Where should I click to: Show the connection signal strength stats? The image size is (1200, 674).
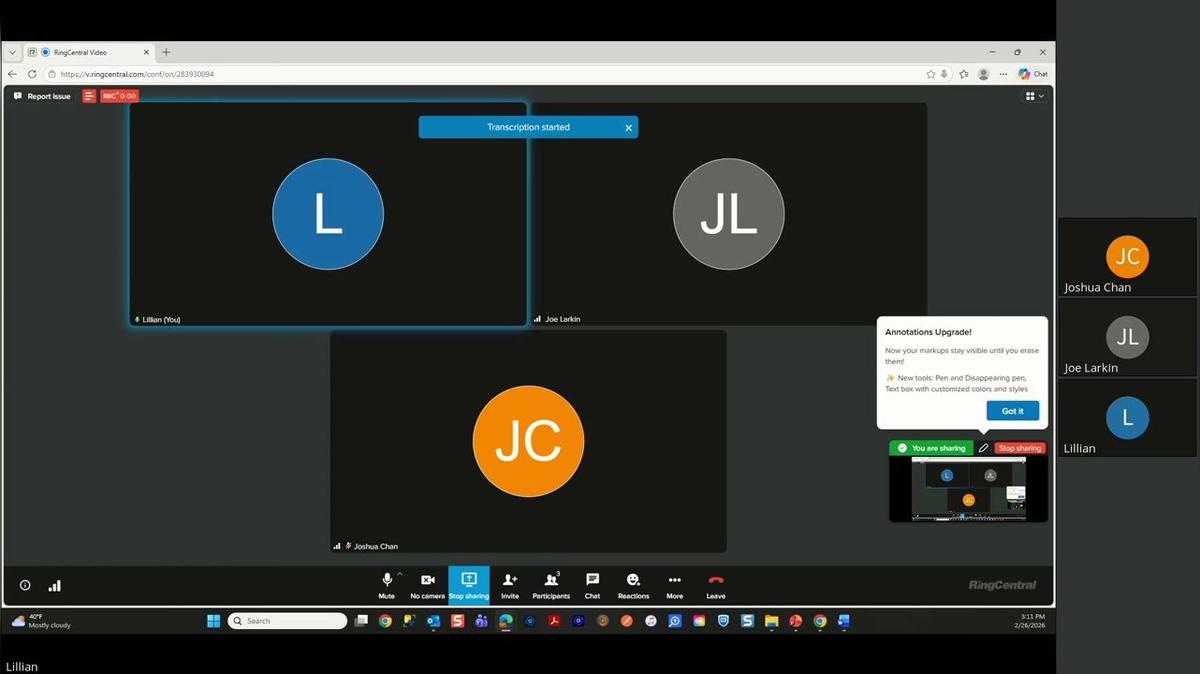pos(55,586)
